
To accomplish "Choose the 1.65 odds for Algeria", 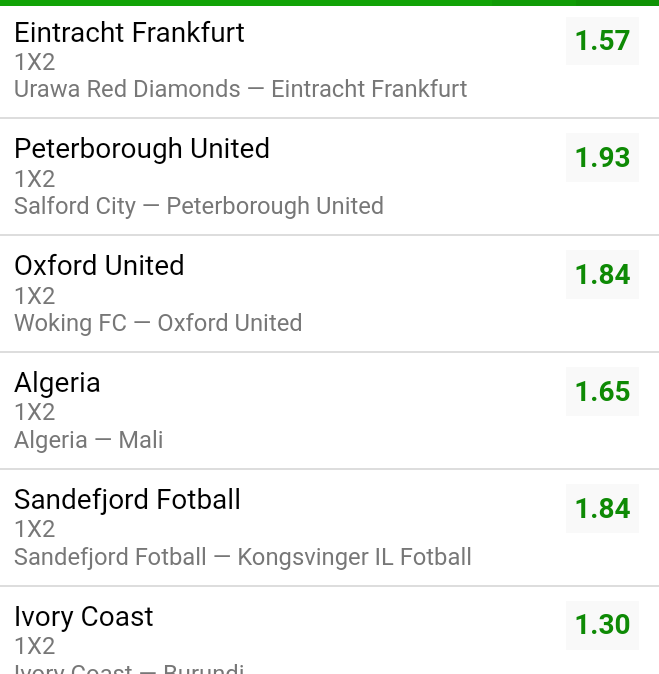I will click(602, 392).
